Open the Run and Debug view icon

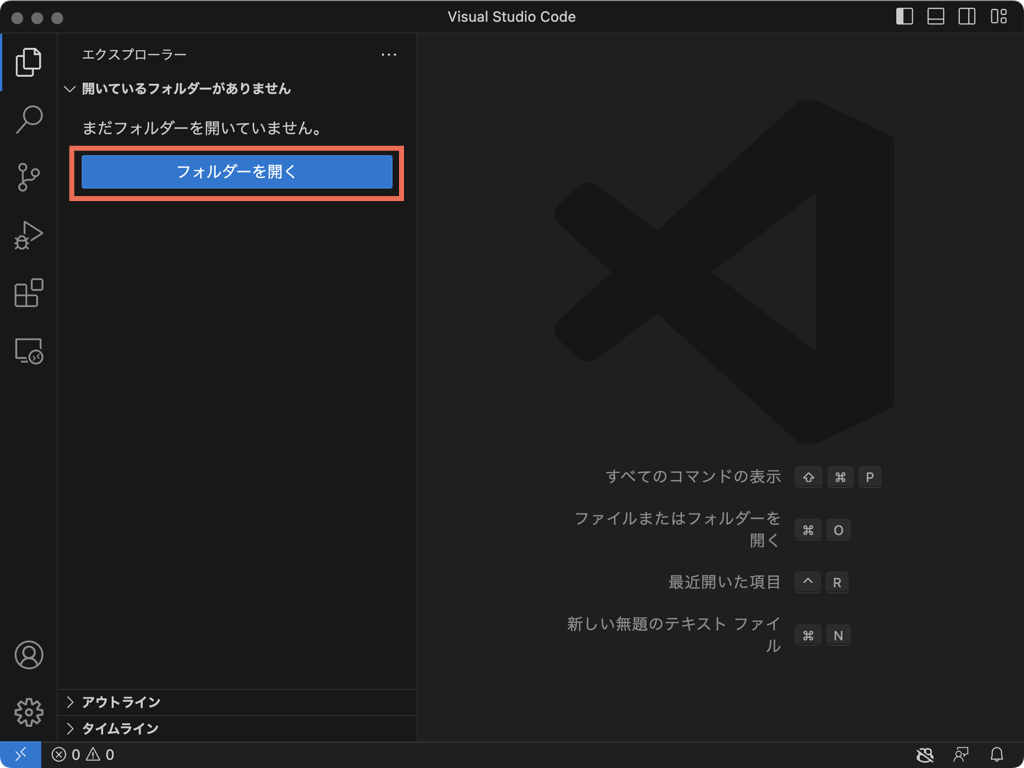(x=29, y=235)
